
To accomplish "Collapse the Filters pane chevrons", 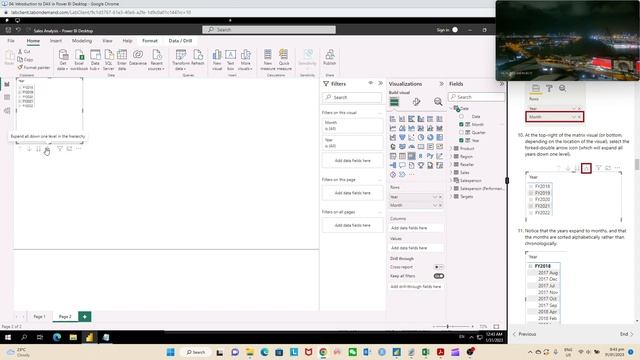I will click(x=380, y=83).
